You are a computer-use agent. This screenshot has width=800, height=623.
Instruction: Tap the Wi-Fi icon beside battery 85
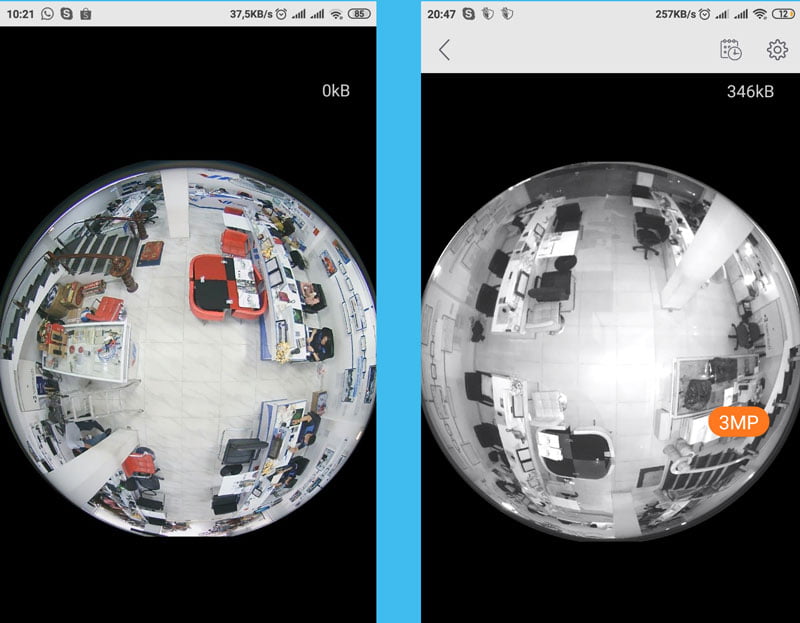point(336,13)
